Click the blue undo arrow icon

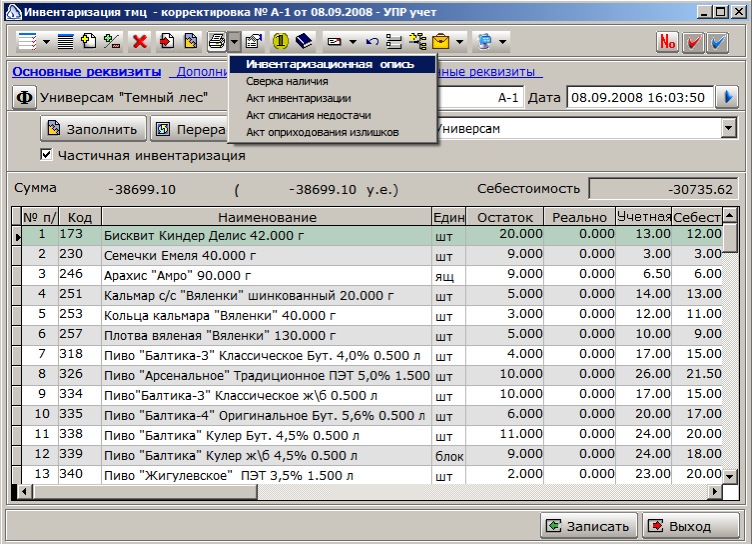pos(372,42)
